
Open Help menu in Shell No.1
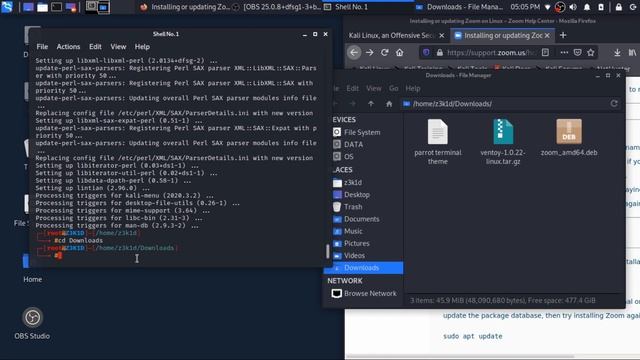[142, 47]
